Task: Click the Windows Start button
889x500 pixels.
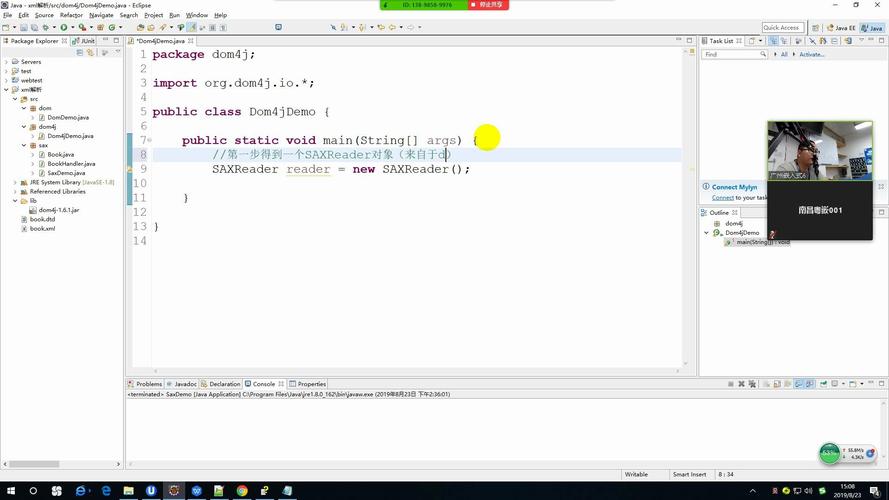Action: (10, 491)
